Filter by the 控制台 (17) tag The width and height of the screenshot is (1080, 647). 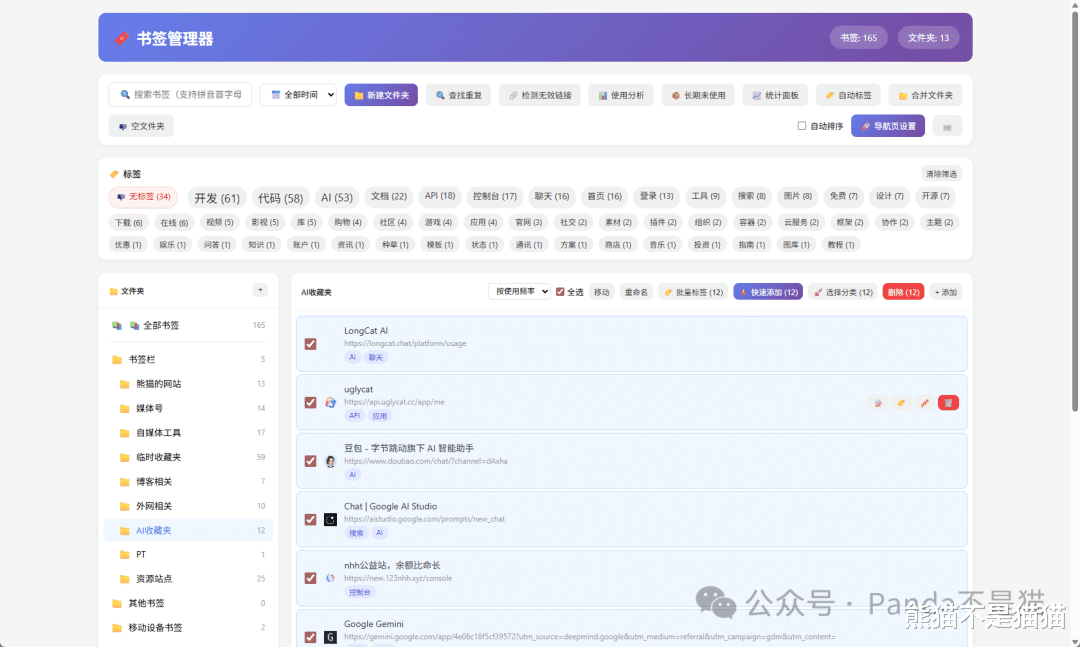coord(495,196)
